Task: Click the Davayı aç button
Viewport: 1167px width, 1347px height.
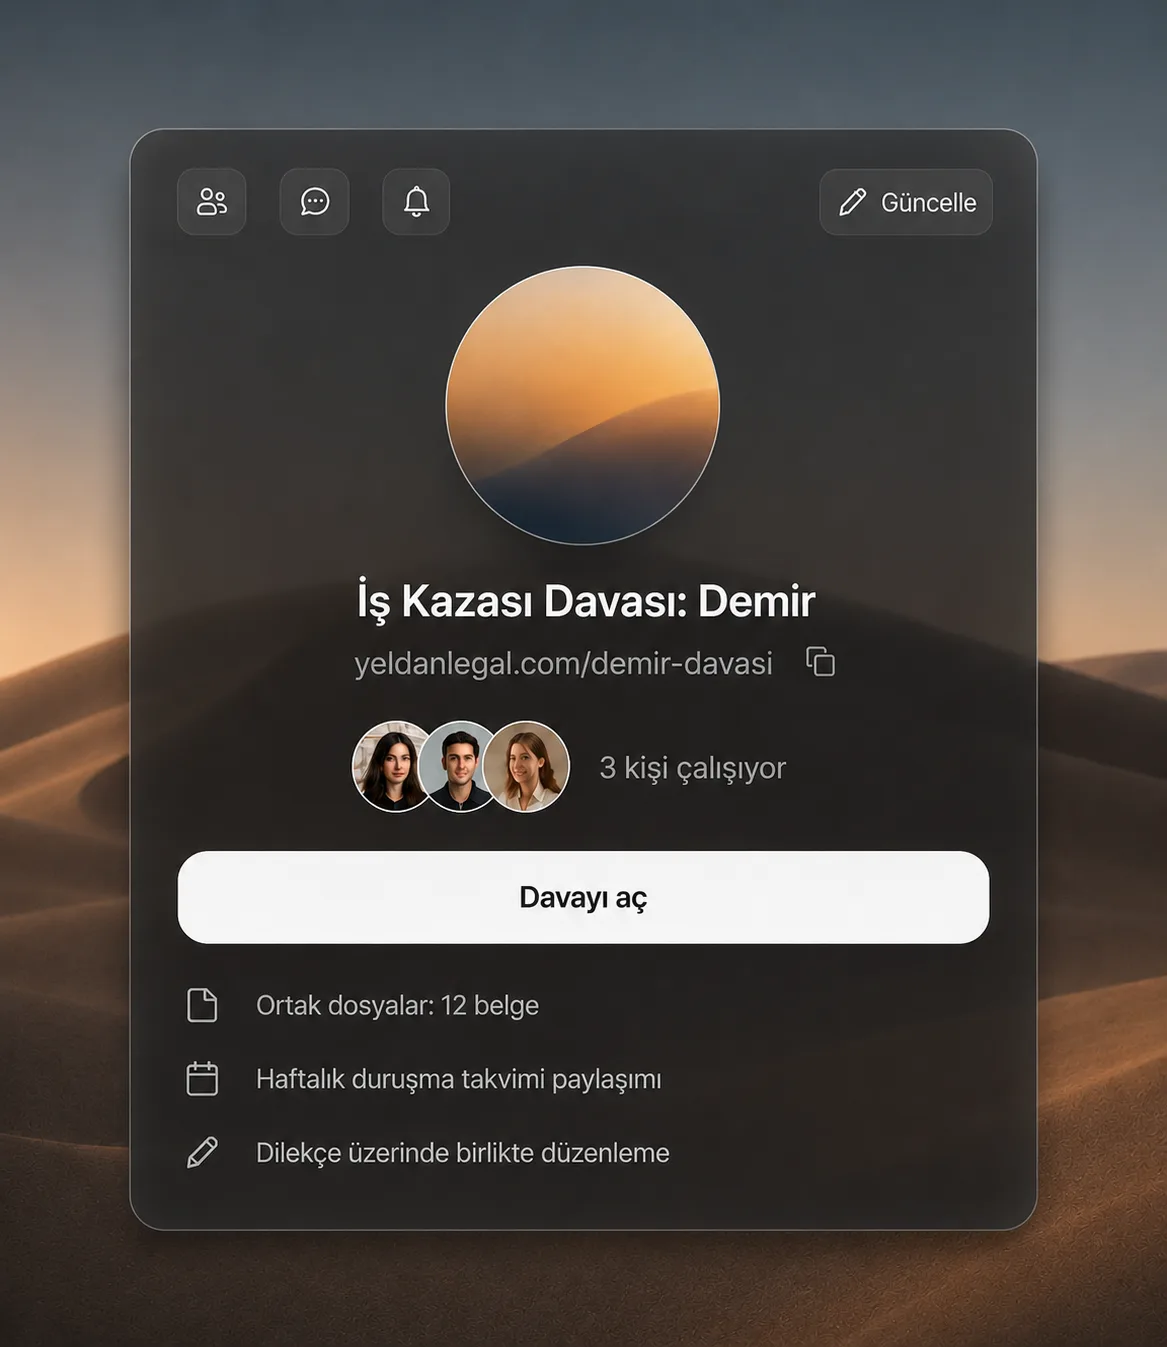Action: click(x=583, y=897)
